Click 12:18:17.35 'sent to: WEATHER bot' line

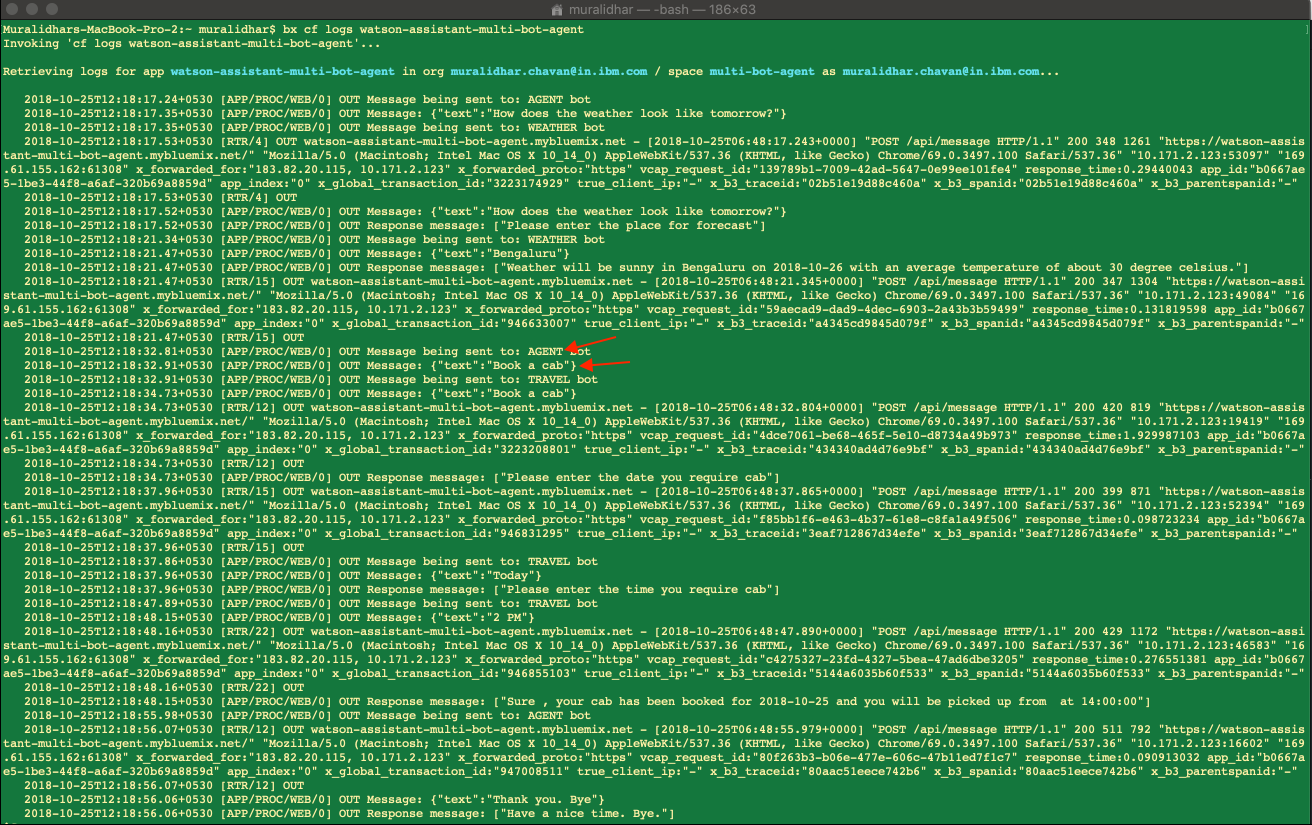(x=314, y=128)
